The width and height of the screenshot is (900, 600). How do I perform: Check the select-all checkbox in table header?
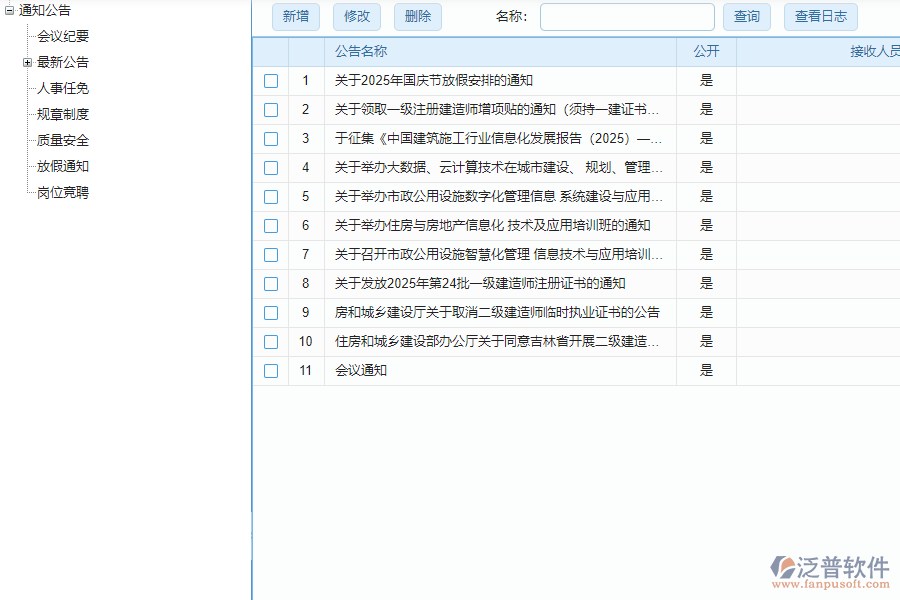pos(270,51)
